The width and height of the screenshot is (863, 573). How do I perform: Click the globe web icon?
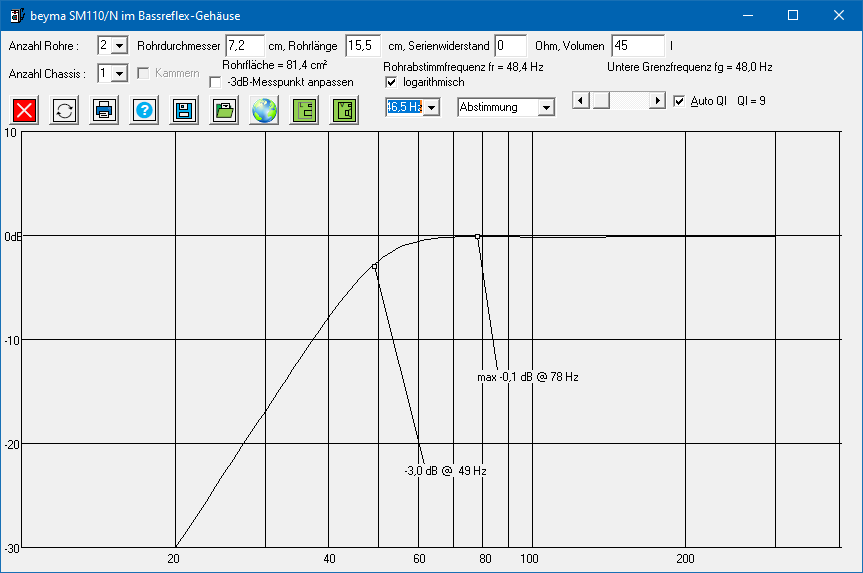[x=264, y=110]
